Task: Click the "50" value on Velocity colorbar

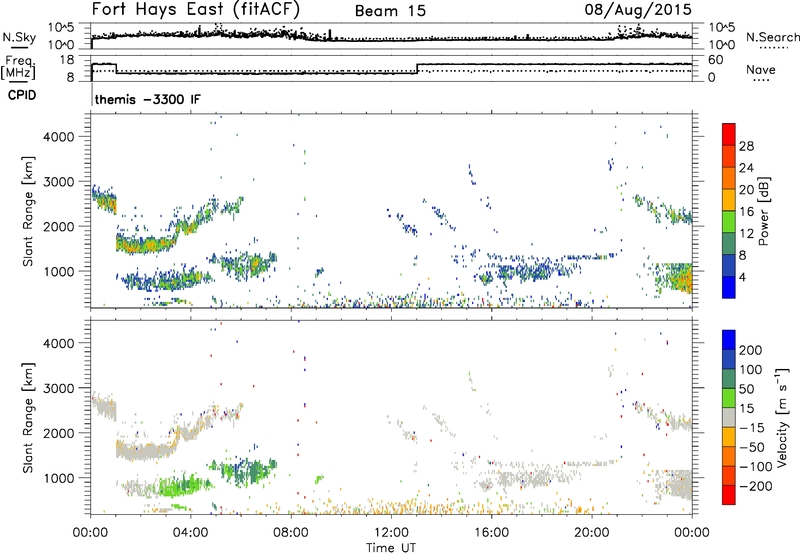Action: (746, 389)
